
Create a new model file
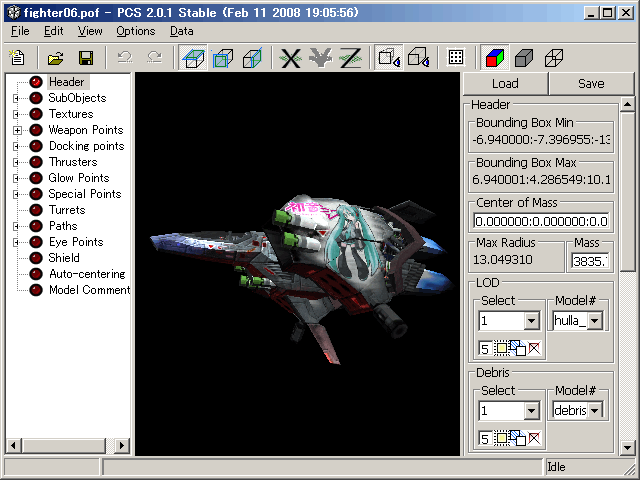pyautogui.click(x=17, y=58)
